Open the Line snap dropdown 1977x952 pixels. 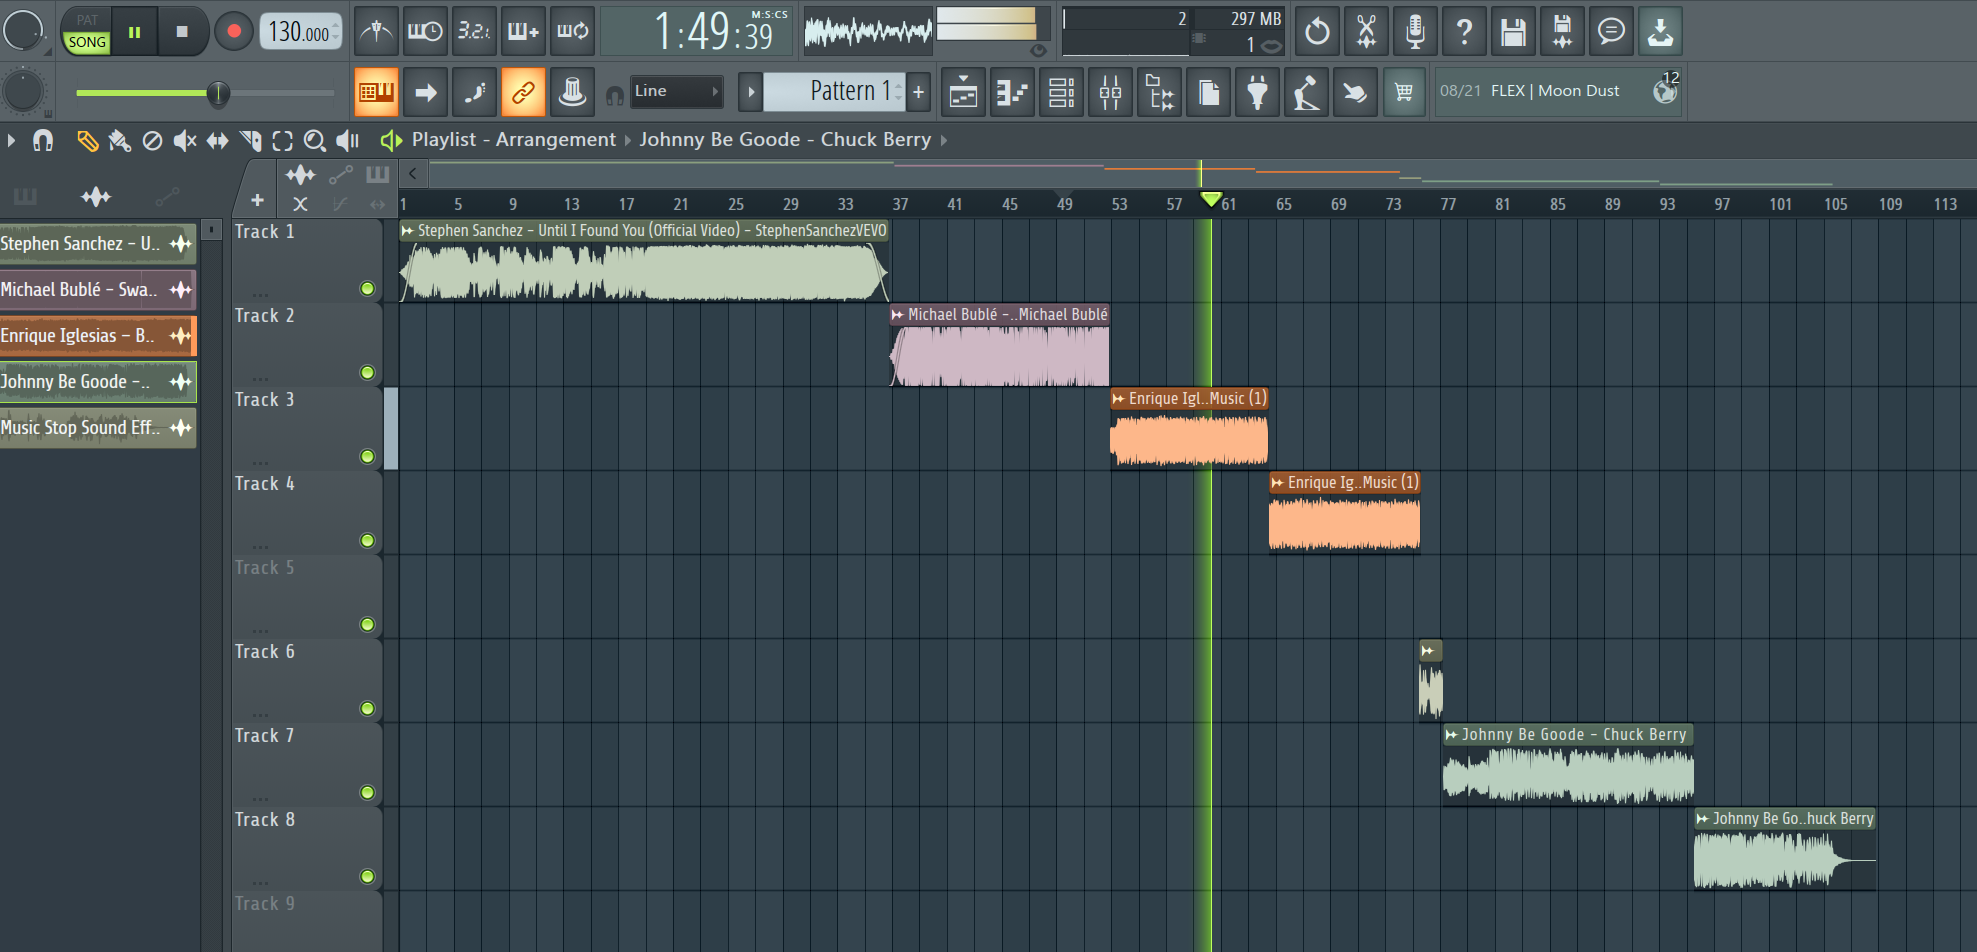tap(676, 91)
